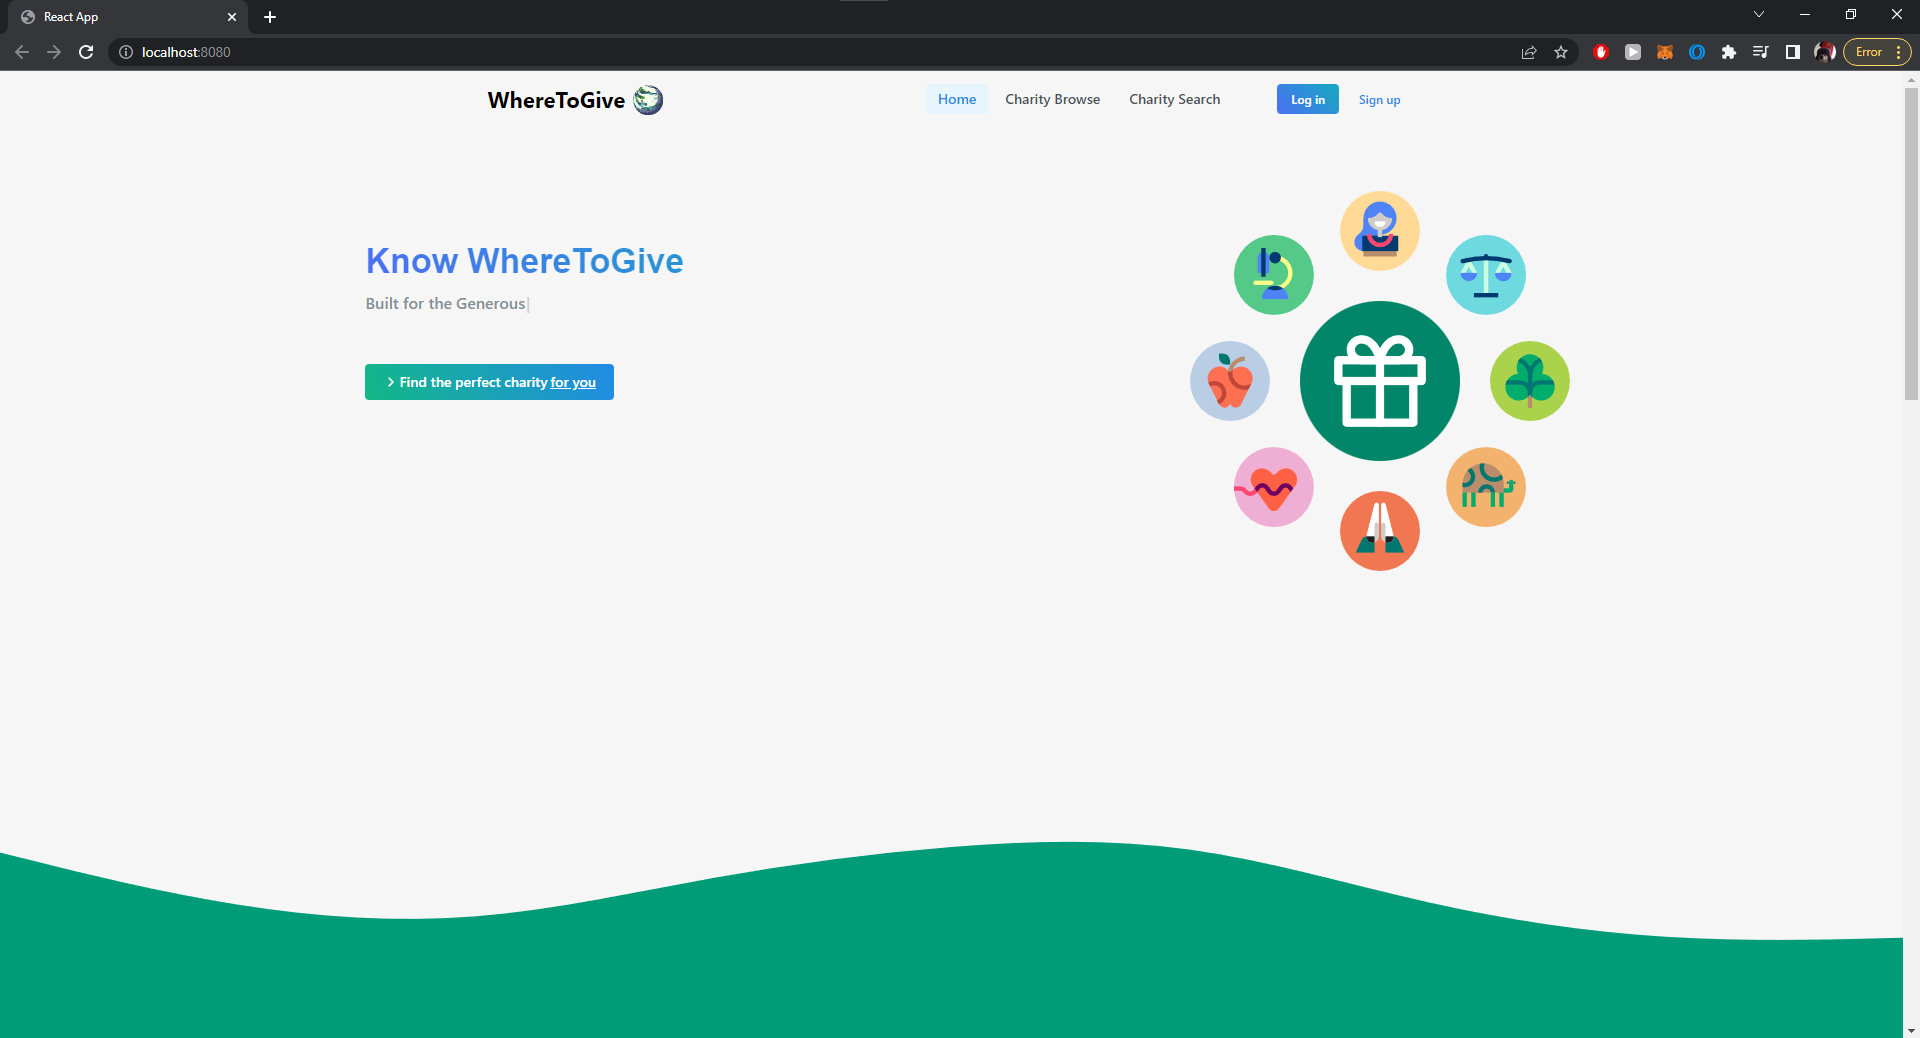Viewport: 1920px width, 1038px height.
Task: Open the browser extensions puzzle menu
Action: point(1730,52)
